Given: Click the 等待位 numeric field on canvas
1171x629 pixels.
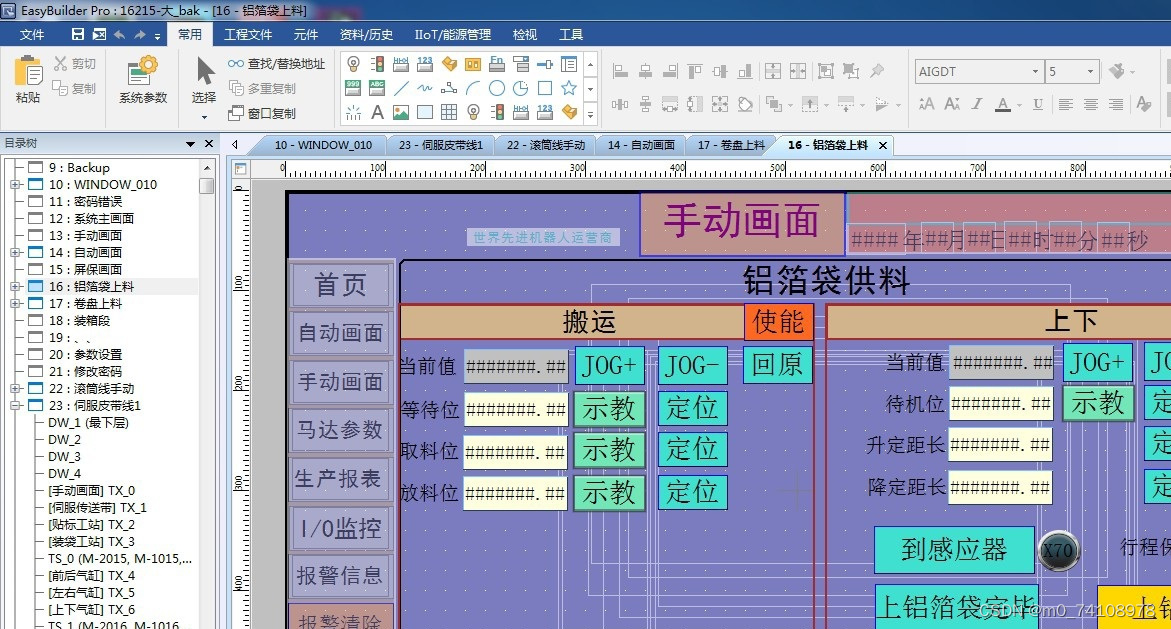Looking at the screenshot, I should pyautogui.click(x=515, y=410).
